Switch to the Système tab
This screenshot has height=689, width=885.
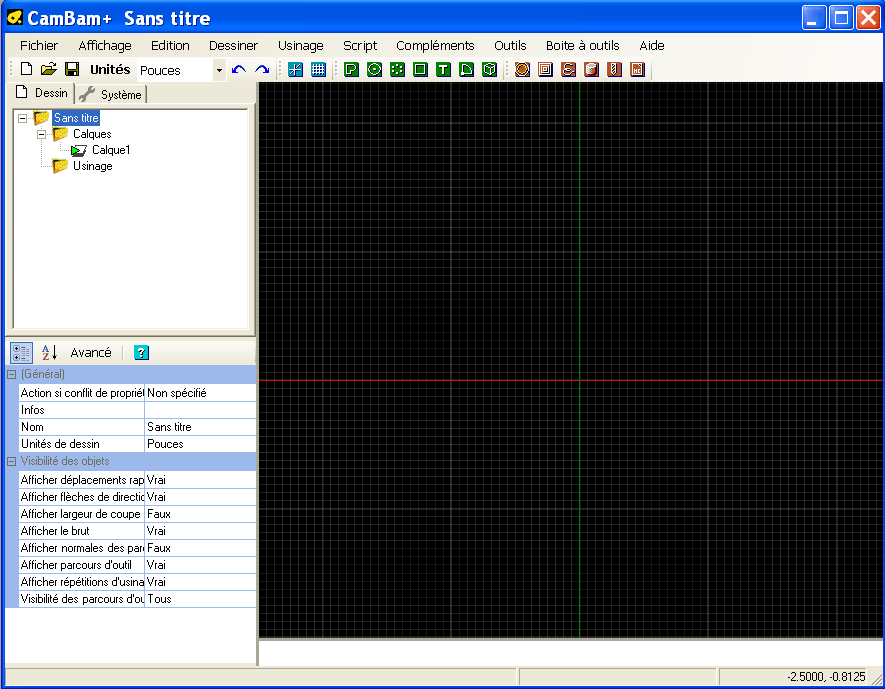click(111, 94)
